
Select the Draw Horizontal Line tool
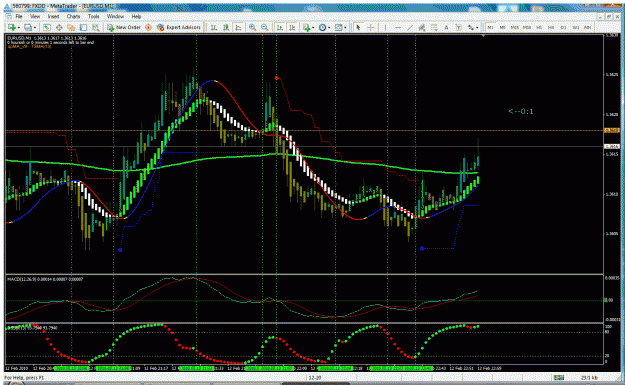pos(398,28)
